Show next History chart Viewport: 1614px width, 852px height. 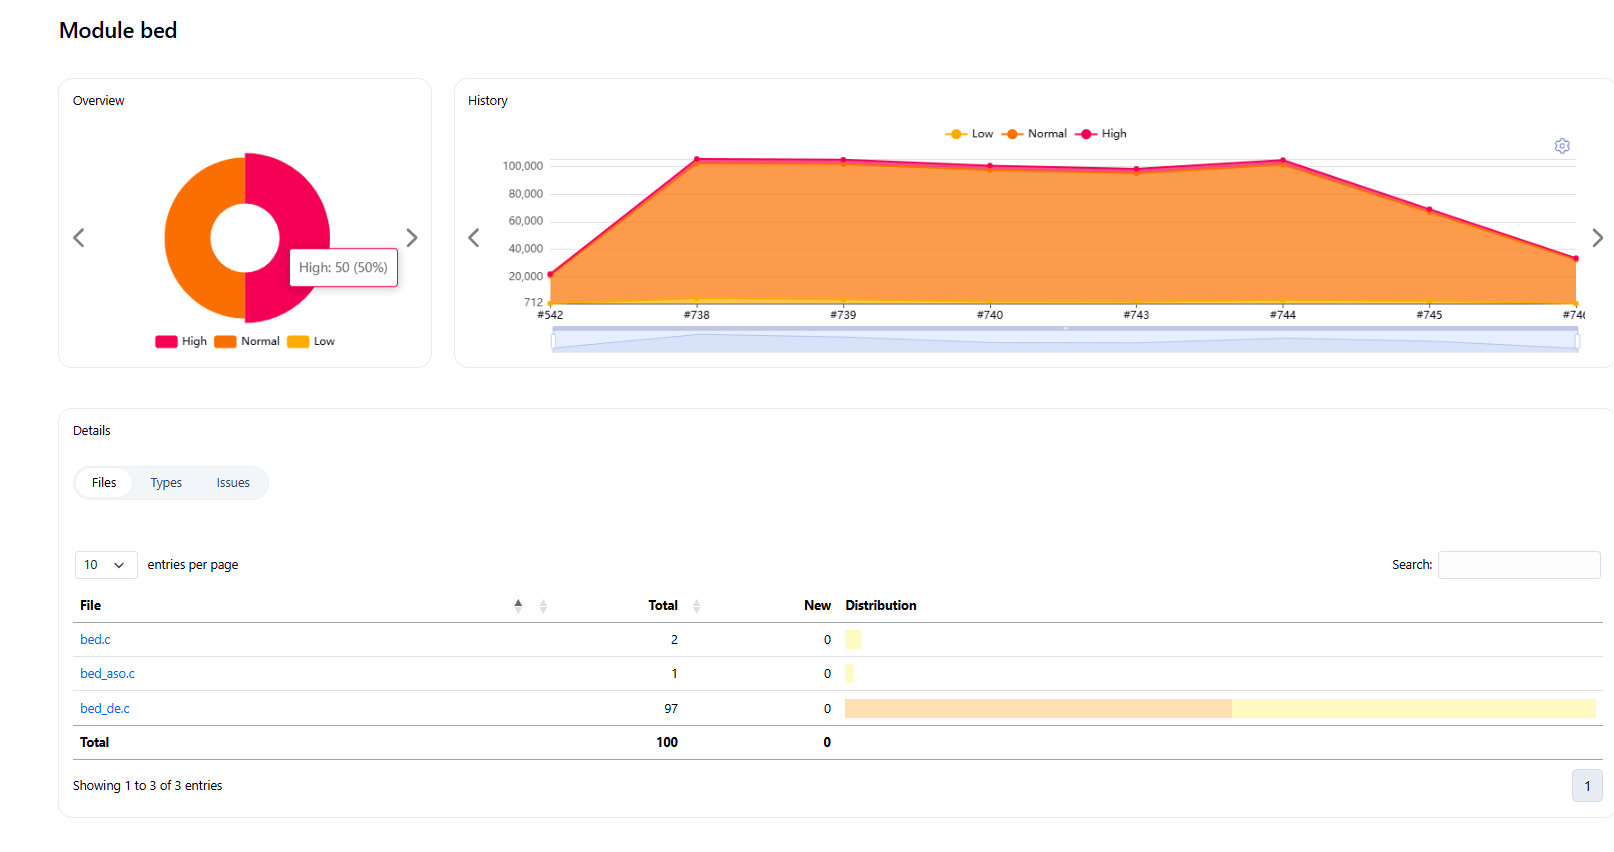[x=1597, y=238]
